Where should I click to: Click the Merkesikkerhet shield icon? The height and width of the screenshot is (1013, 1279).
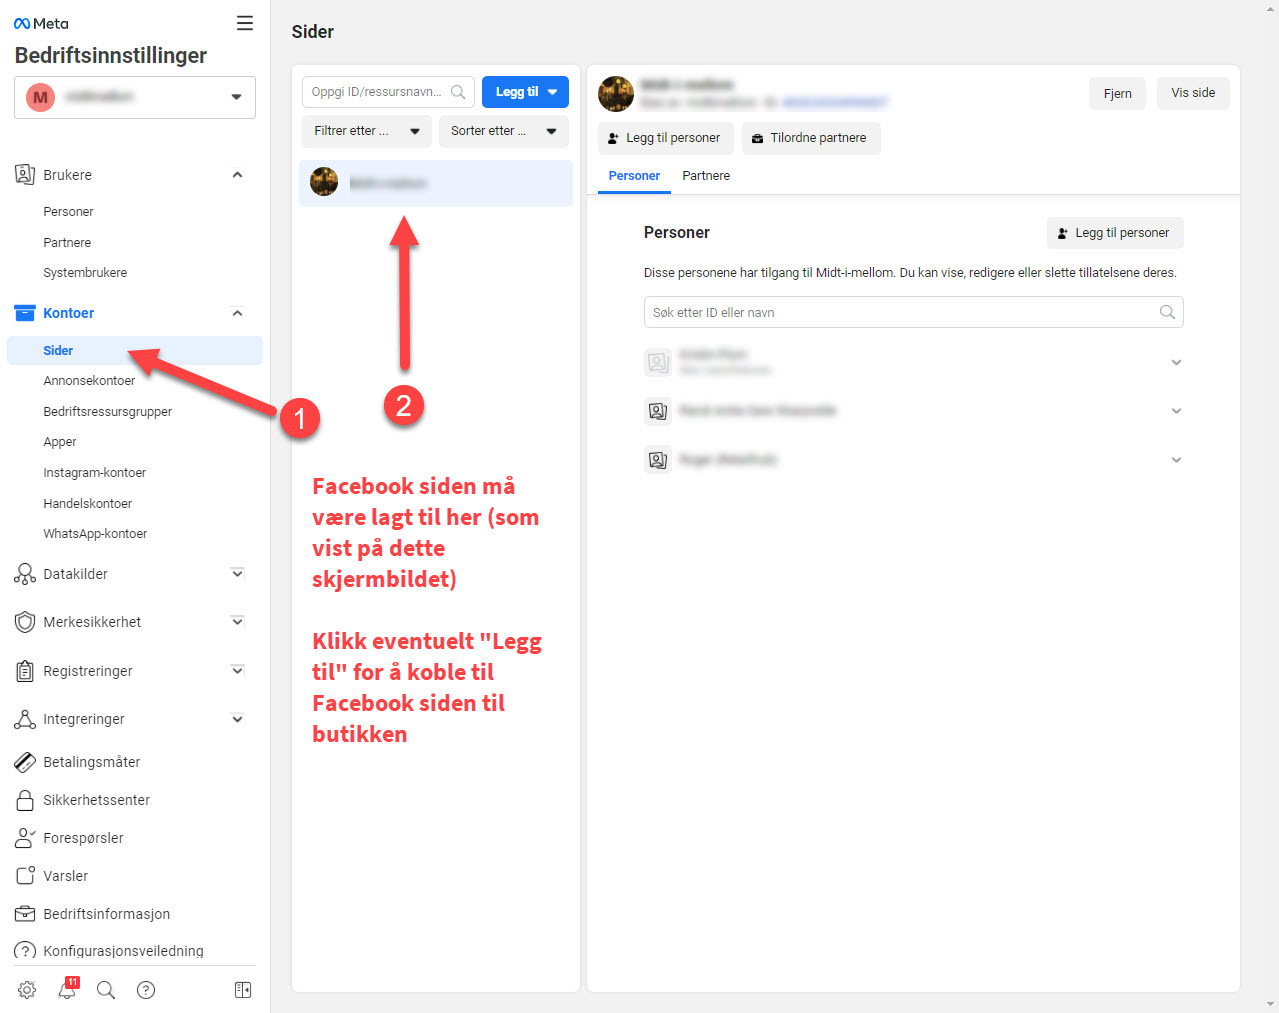point(25,622)
